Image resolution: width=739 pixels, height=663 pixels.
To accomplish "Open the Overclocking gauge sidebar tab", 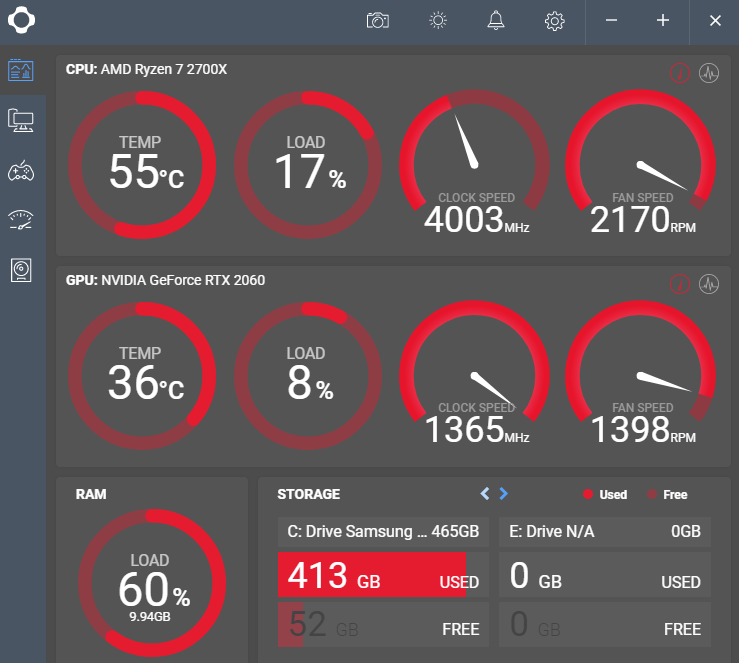I will (x=21, y=220).
